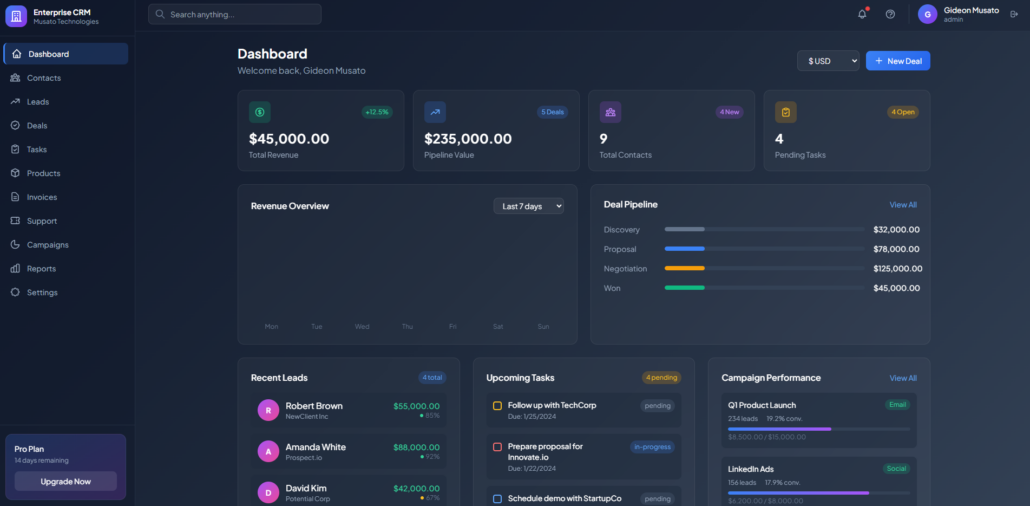Click the Contacts people icon in sidebar
Screen dimensions: 1030x506
(15, 78)
